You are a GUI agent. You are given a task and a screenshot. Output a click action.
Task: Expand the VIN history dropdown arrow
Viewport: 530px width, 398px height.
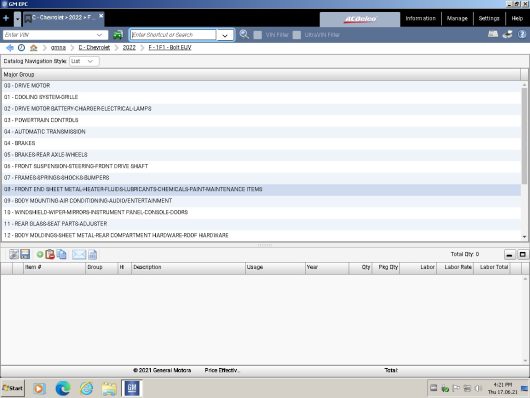[x=99, y=35]
